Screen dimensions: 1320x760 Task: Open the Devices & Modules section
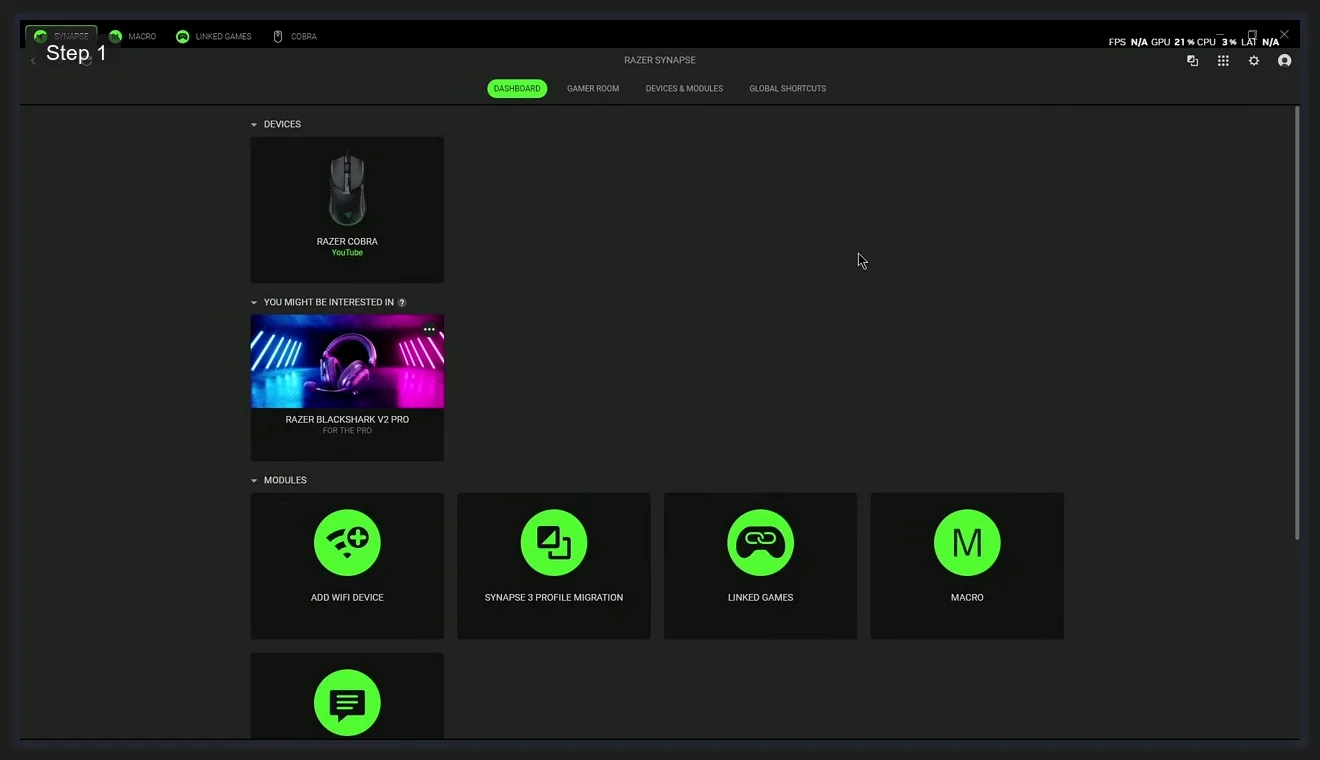[684, 88]
